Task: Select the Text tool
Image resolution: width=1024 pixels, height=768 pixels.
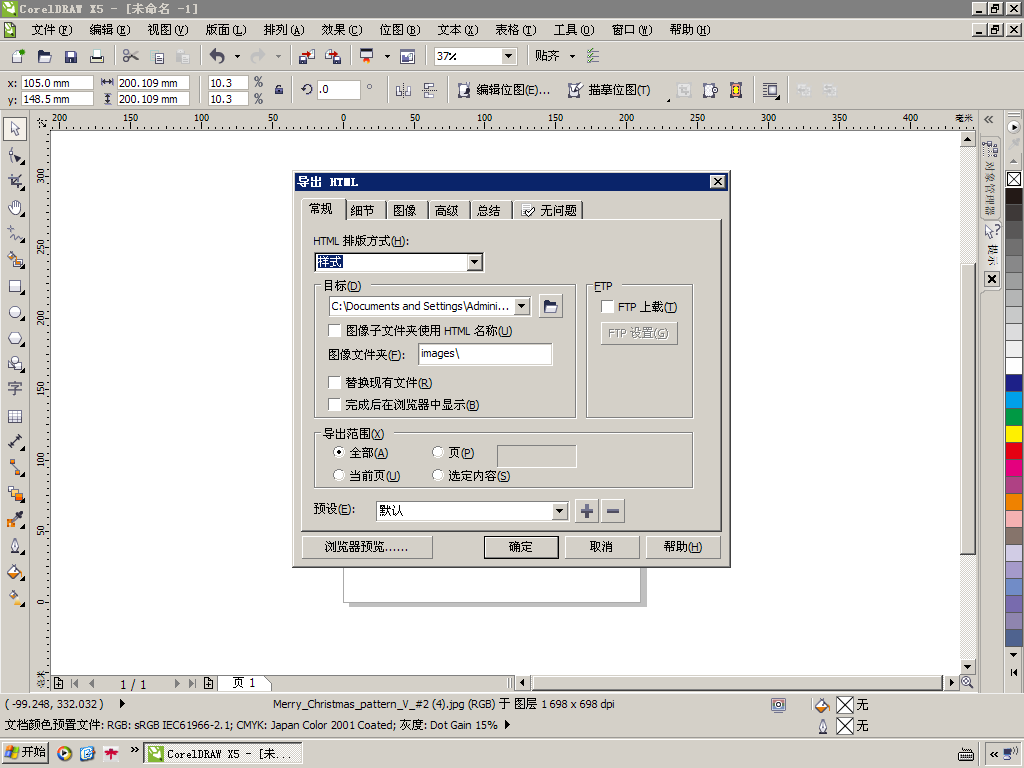Action: click(15, 389)
